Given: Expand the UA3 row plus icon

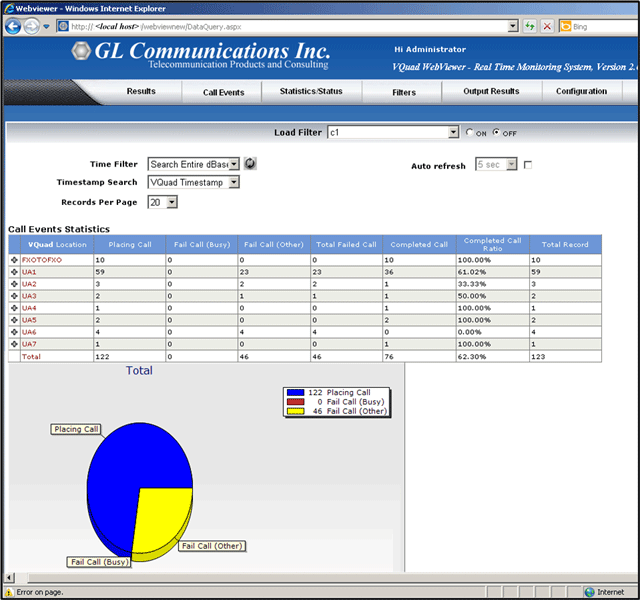Looking at the screenshot, I should (14, 296).
